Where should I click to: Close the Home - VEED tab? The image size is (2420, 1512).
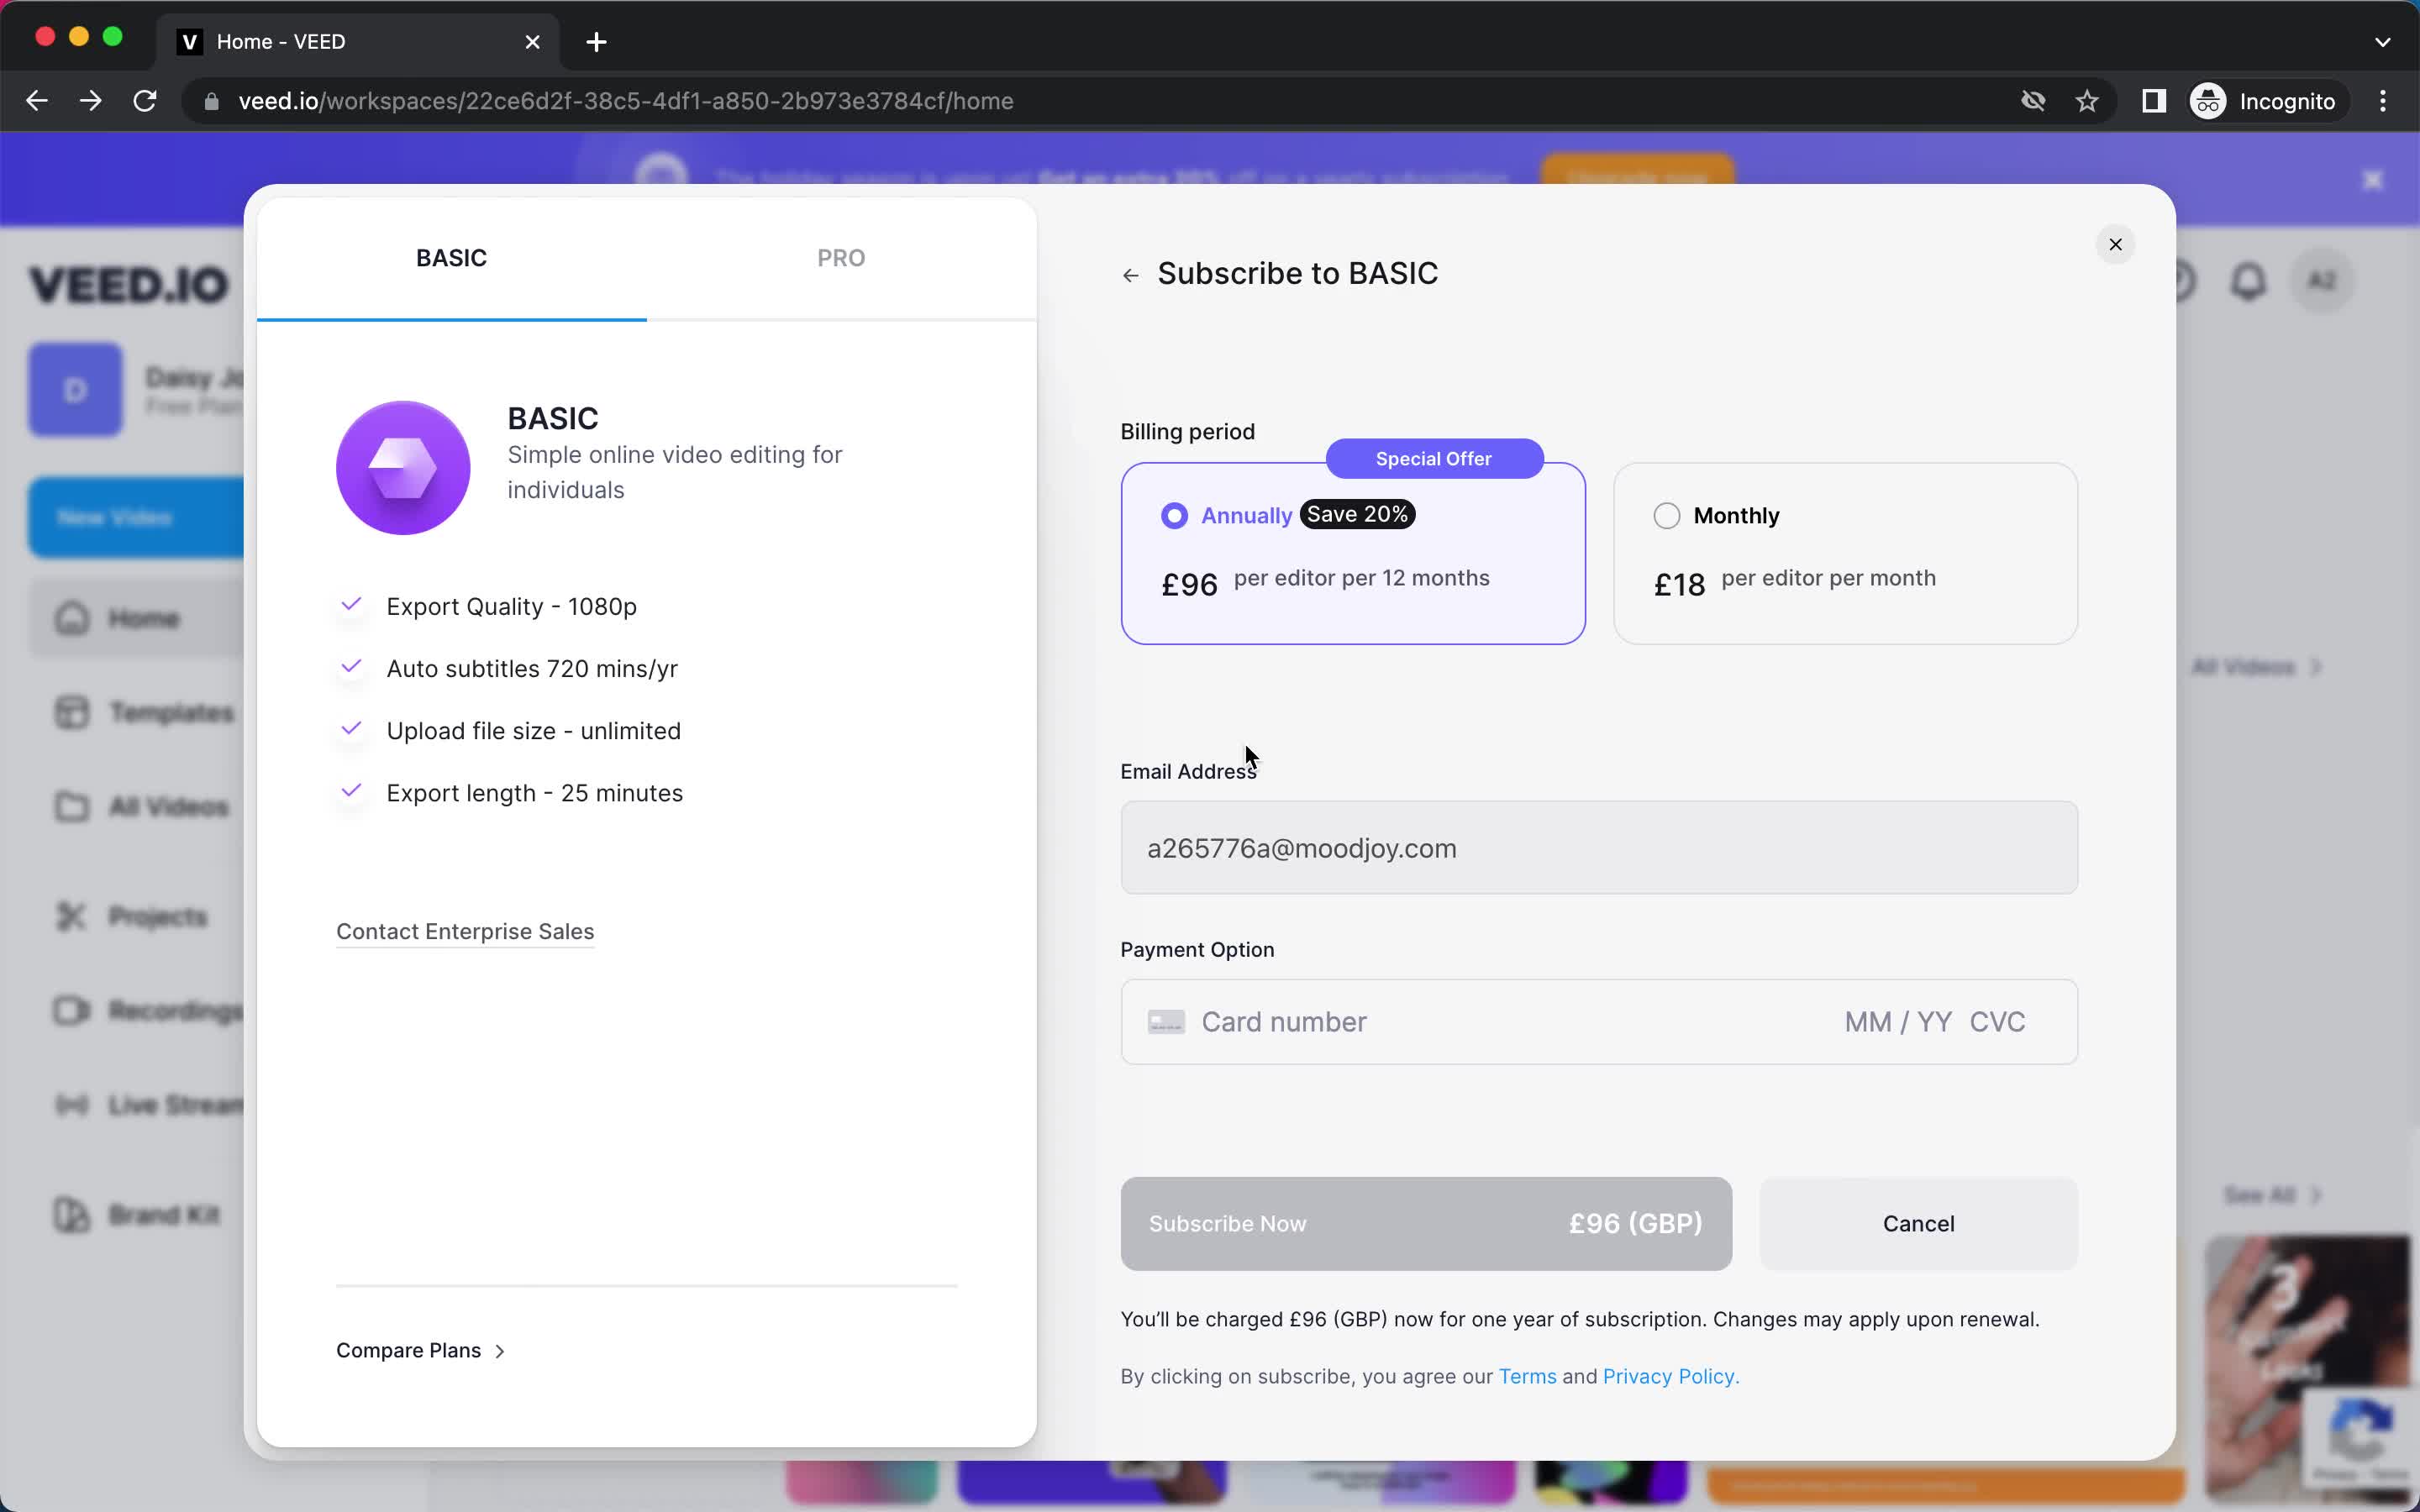533,42
